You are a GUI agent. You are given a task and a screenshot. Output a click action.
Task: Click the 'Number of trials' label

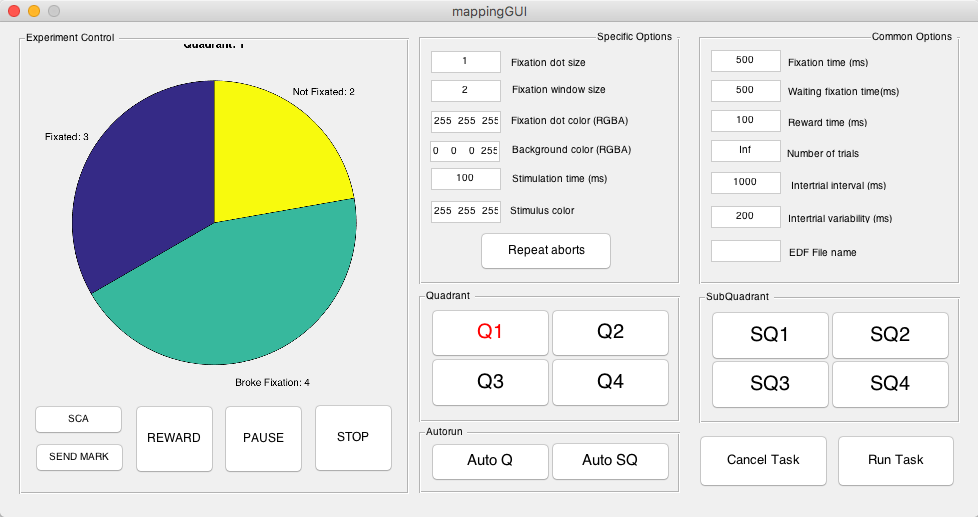pos(823,153)
